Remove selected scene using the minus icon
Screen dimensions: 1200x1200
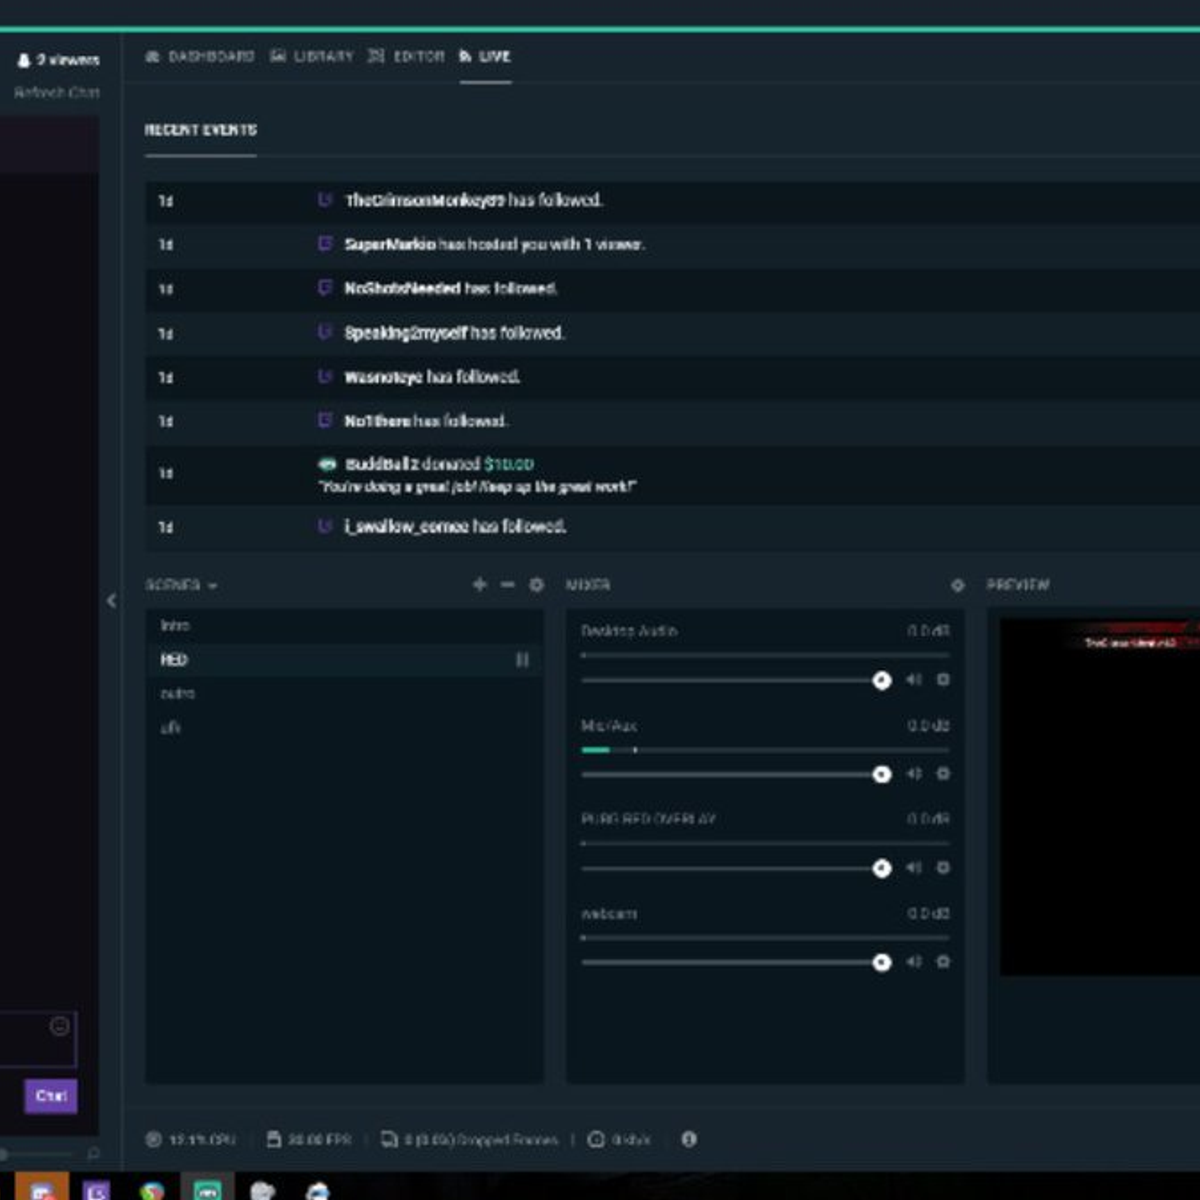coord(505,584)
